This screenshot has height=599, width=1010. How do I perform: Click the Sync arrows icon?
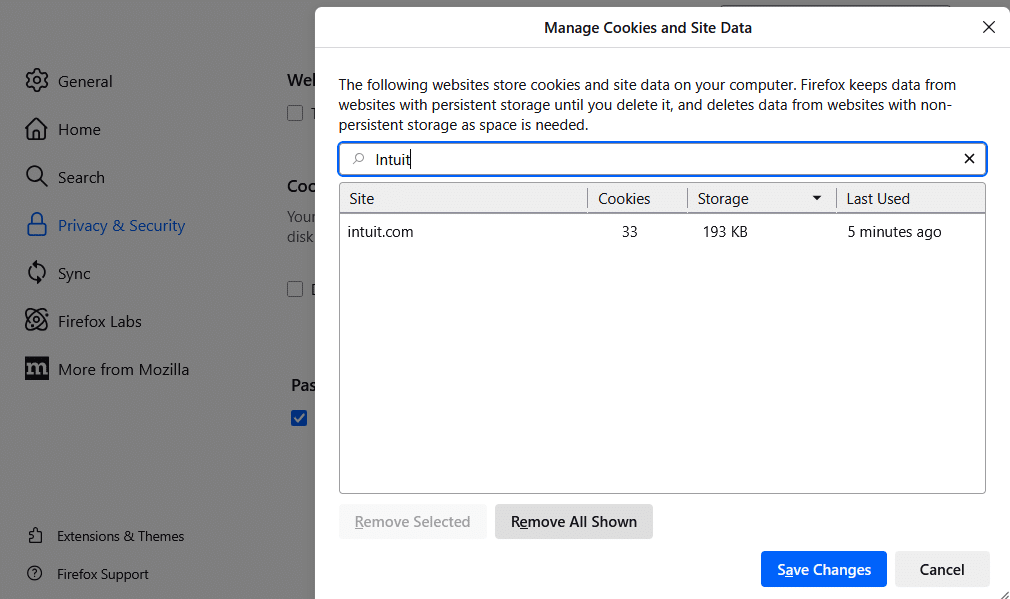(x=37, y=273)
